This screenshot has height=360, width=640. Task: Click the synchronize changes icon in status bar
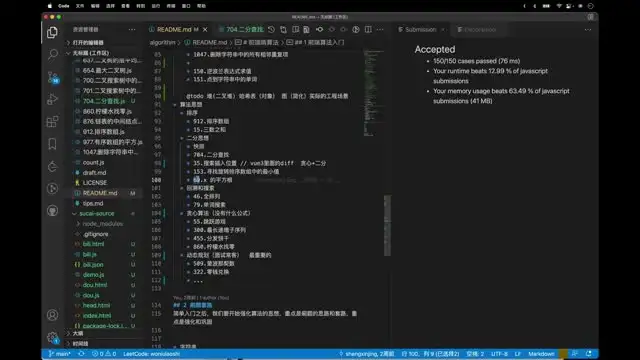click(x=81, y=353)
